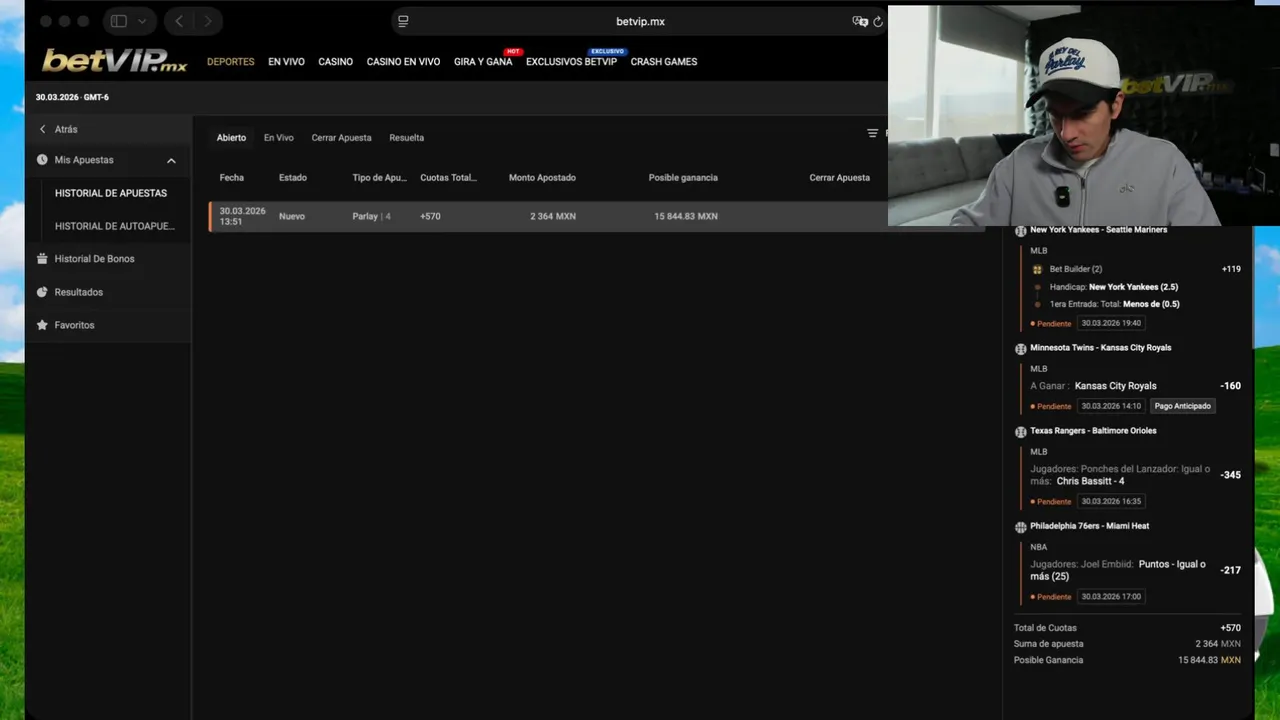Screen dimensions: 1280x720
Task: Click the Cuotas Totales column header
Action: click(x=449, y=178)
